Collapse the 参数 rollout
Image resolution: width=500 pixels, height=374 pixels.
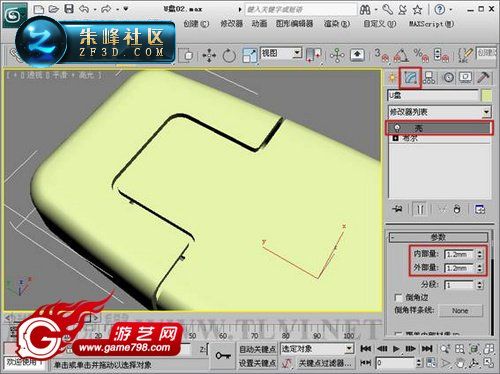(438, 237)
